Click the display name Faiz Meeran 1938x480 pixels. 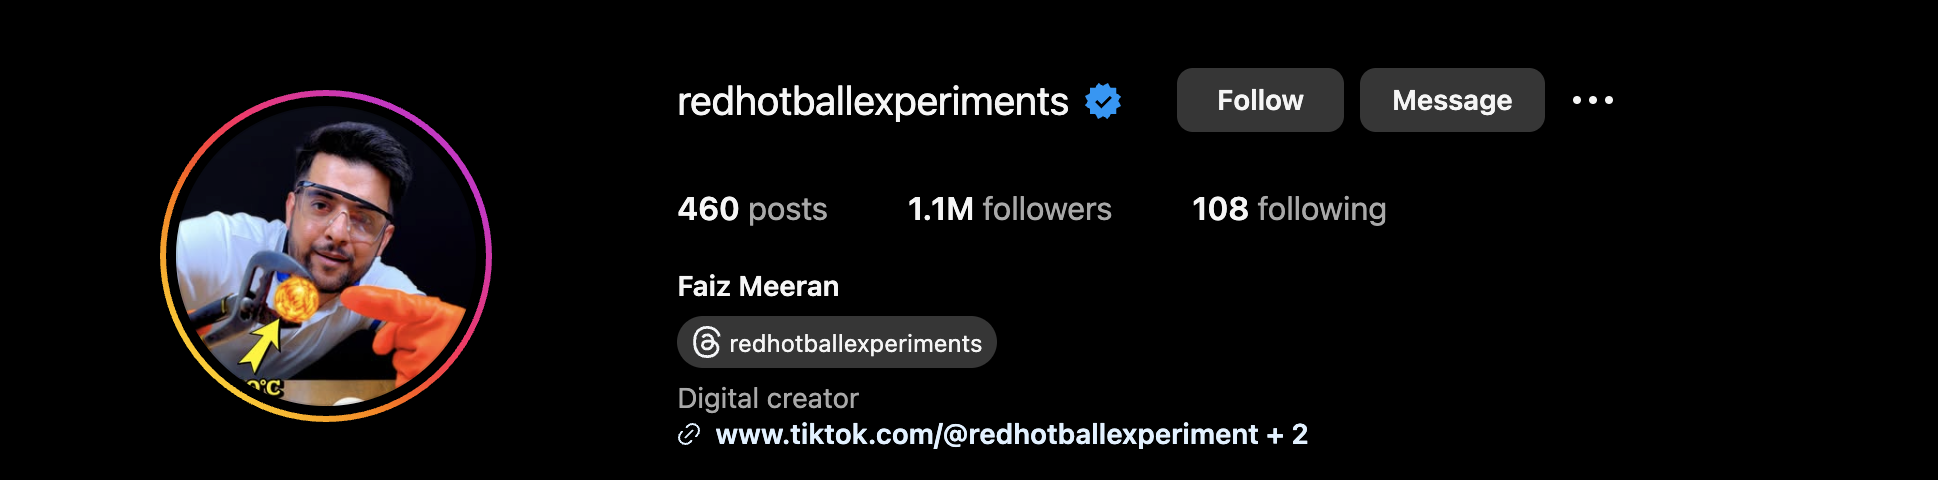pyautogui.click(x=758, y=287)
